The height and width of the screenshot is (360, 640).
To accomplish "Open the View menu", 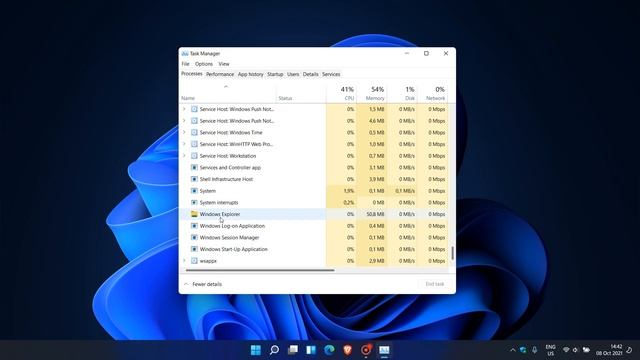I will (x=224, y=64).
